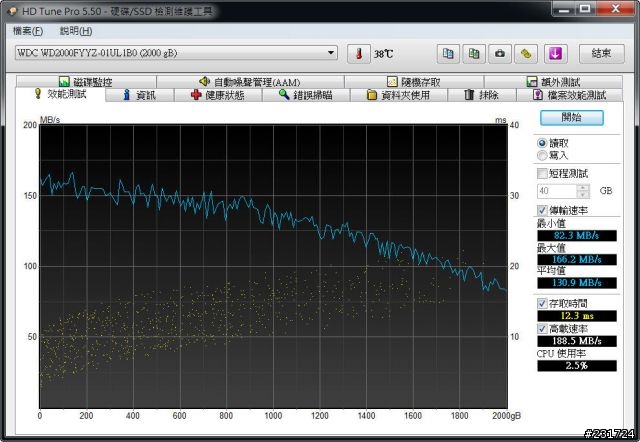Decrease short stroke GB stepper down arrow
This screenshot has width=640, height=442.
[583, 195]
